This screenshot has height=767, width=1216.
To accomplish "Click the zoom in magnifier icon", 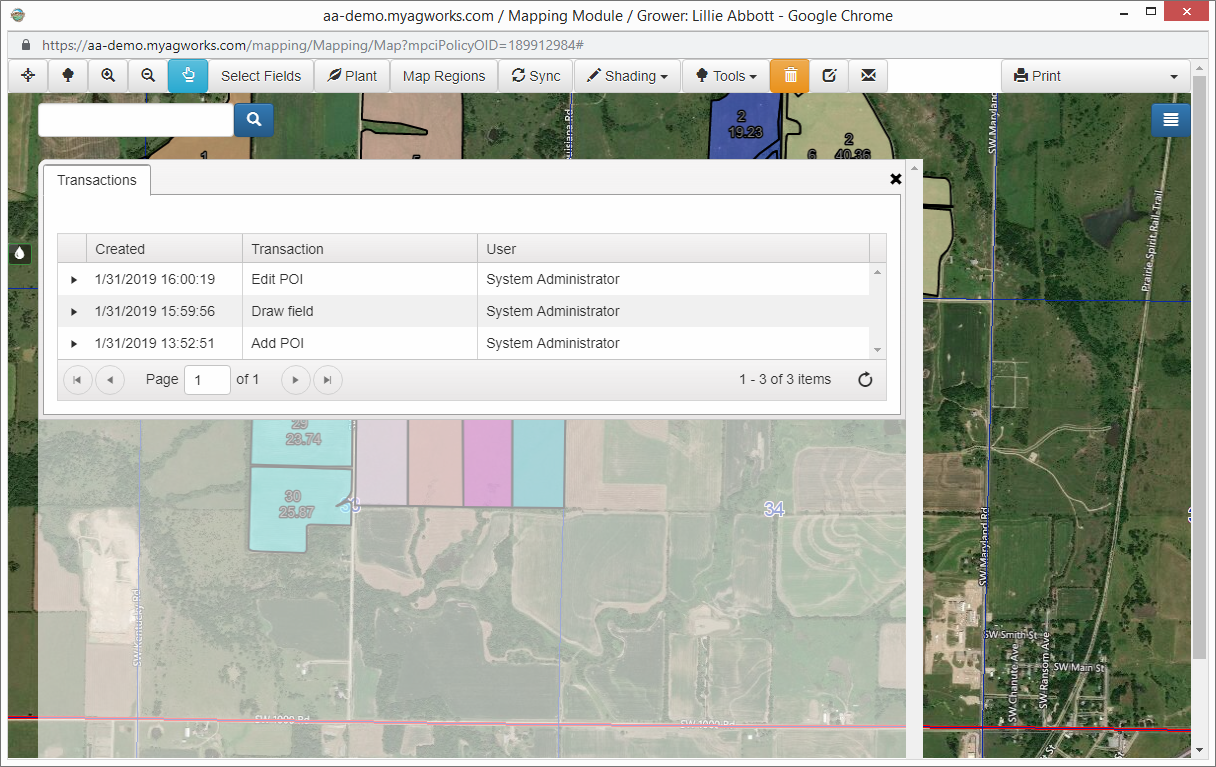I will 108,76.
